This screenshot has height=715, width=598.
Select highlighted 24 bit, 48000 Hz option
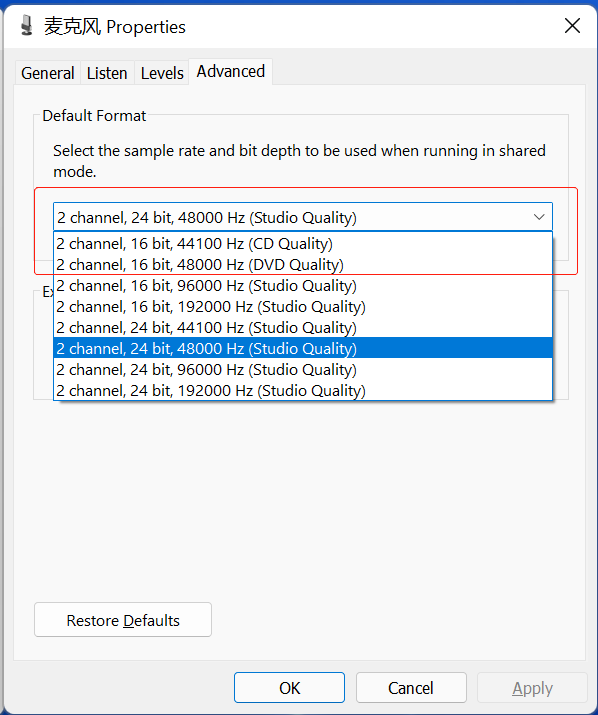coord(303,348)
